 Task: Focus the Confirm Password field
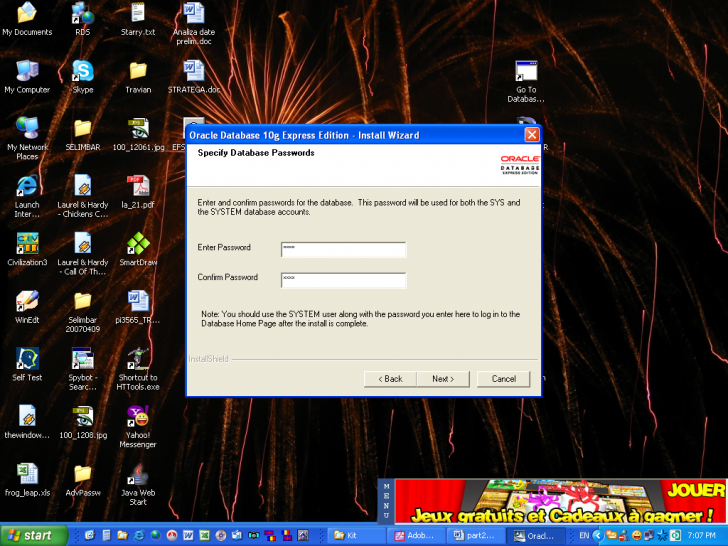point(343,280)
